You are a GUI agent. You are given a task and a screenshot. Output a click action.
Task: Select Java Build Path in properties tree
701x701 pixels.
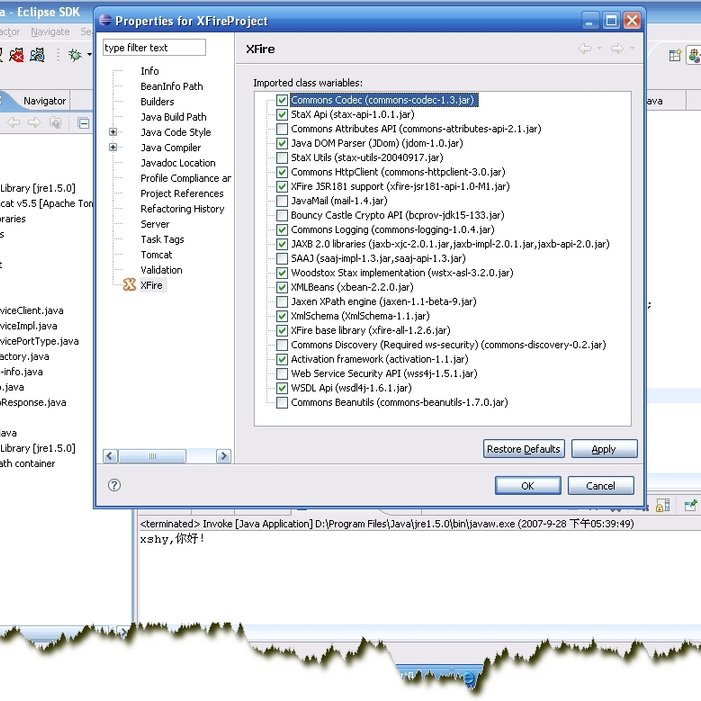pyautogui.click(x=173, y=117)
